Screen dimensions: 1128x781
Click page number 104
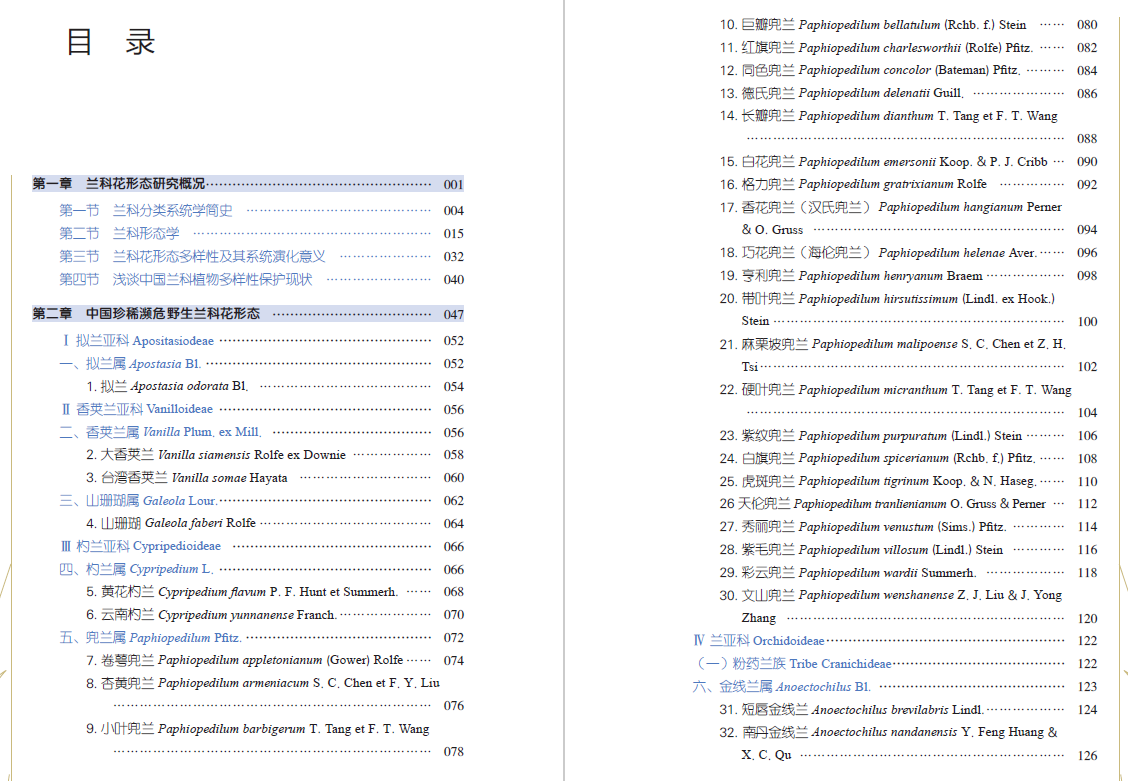click(1087, 413)
